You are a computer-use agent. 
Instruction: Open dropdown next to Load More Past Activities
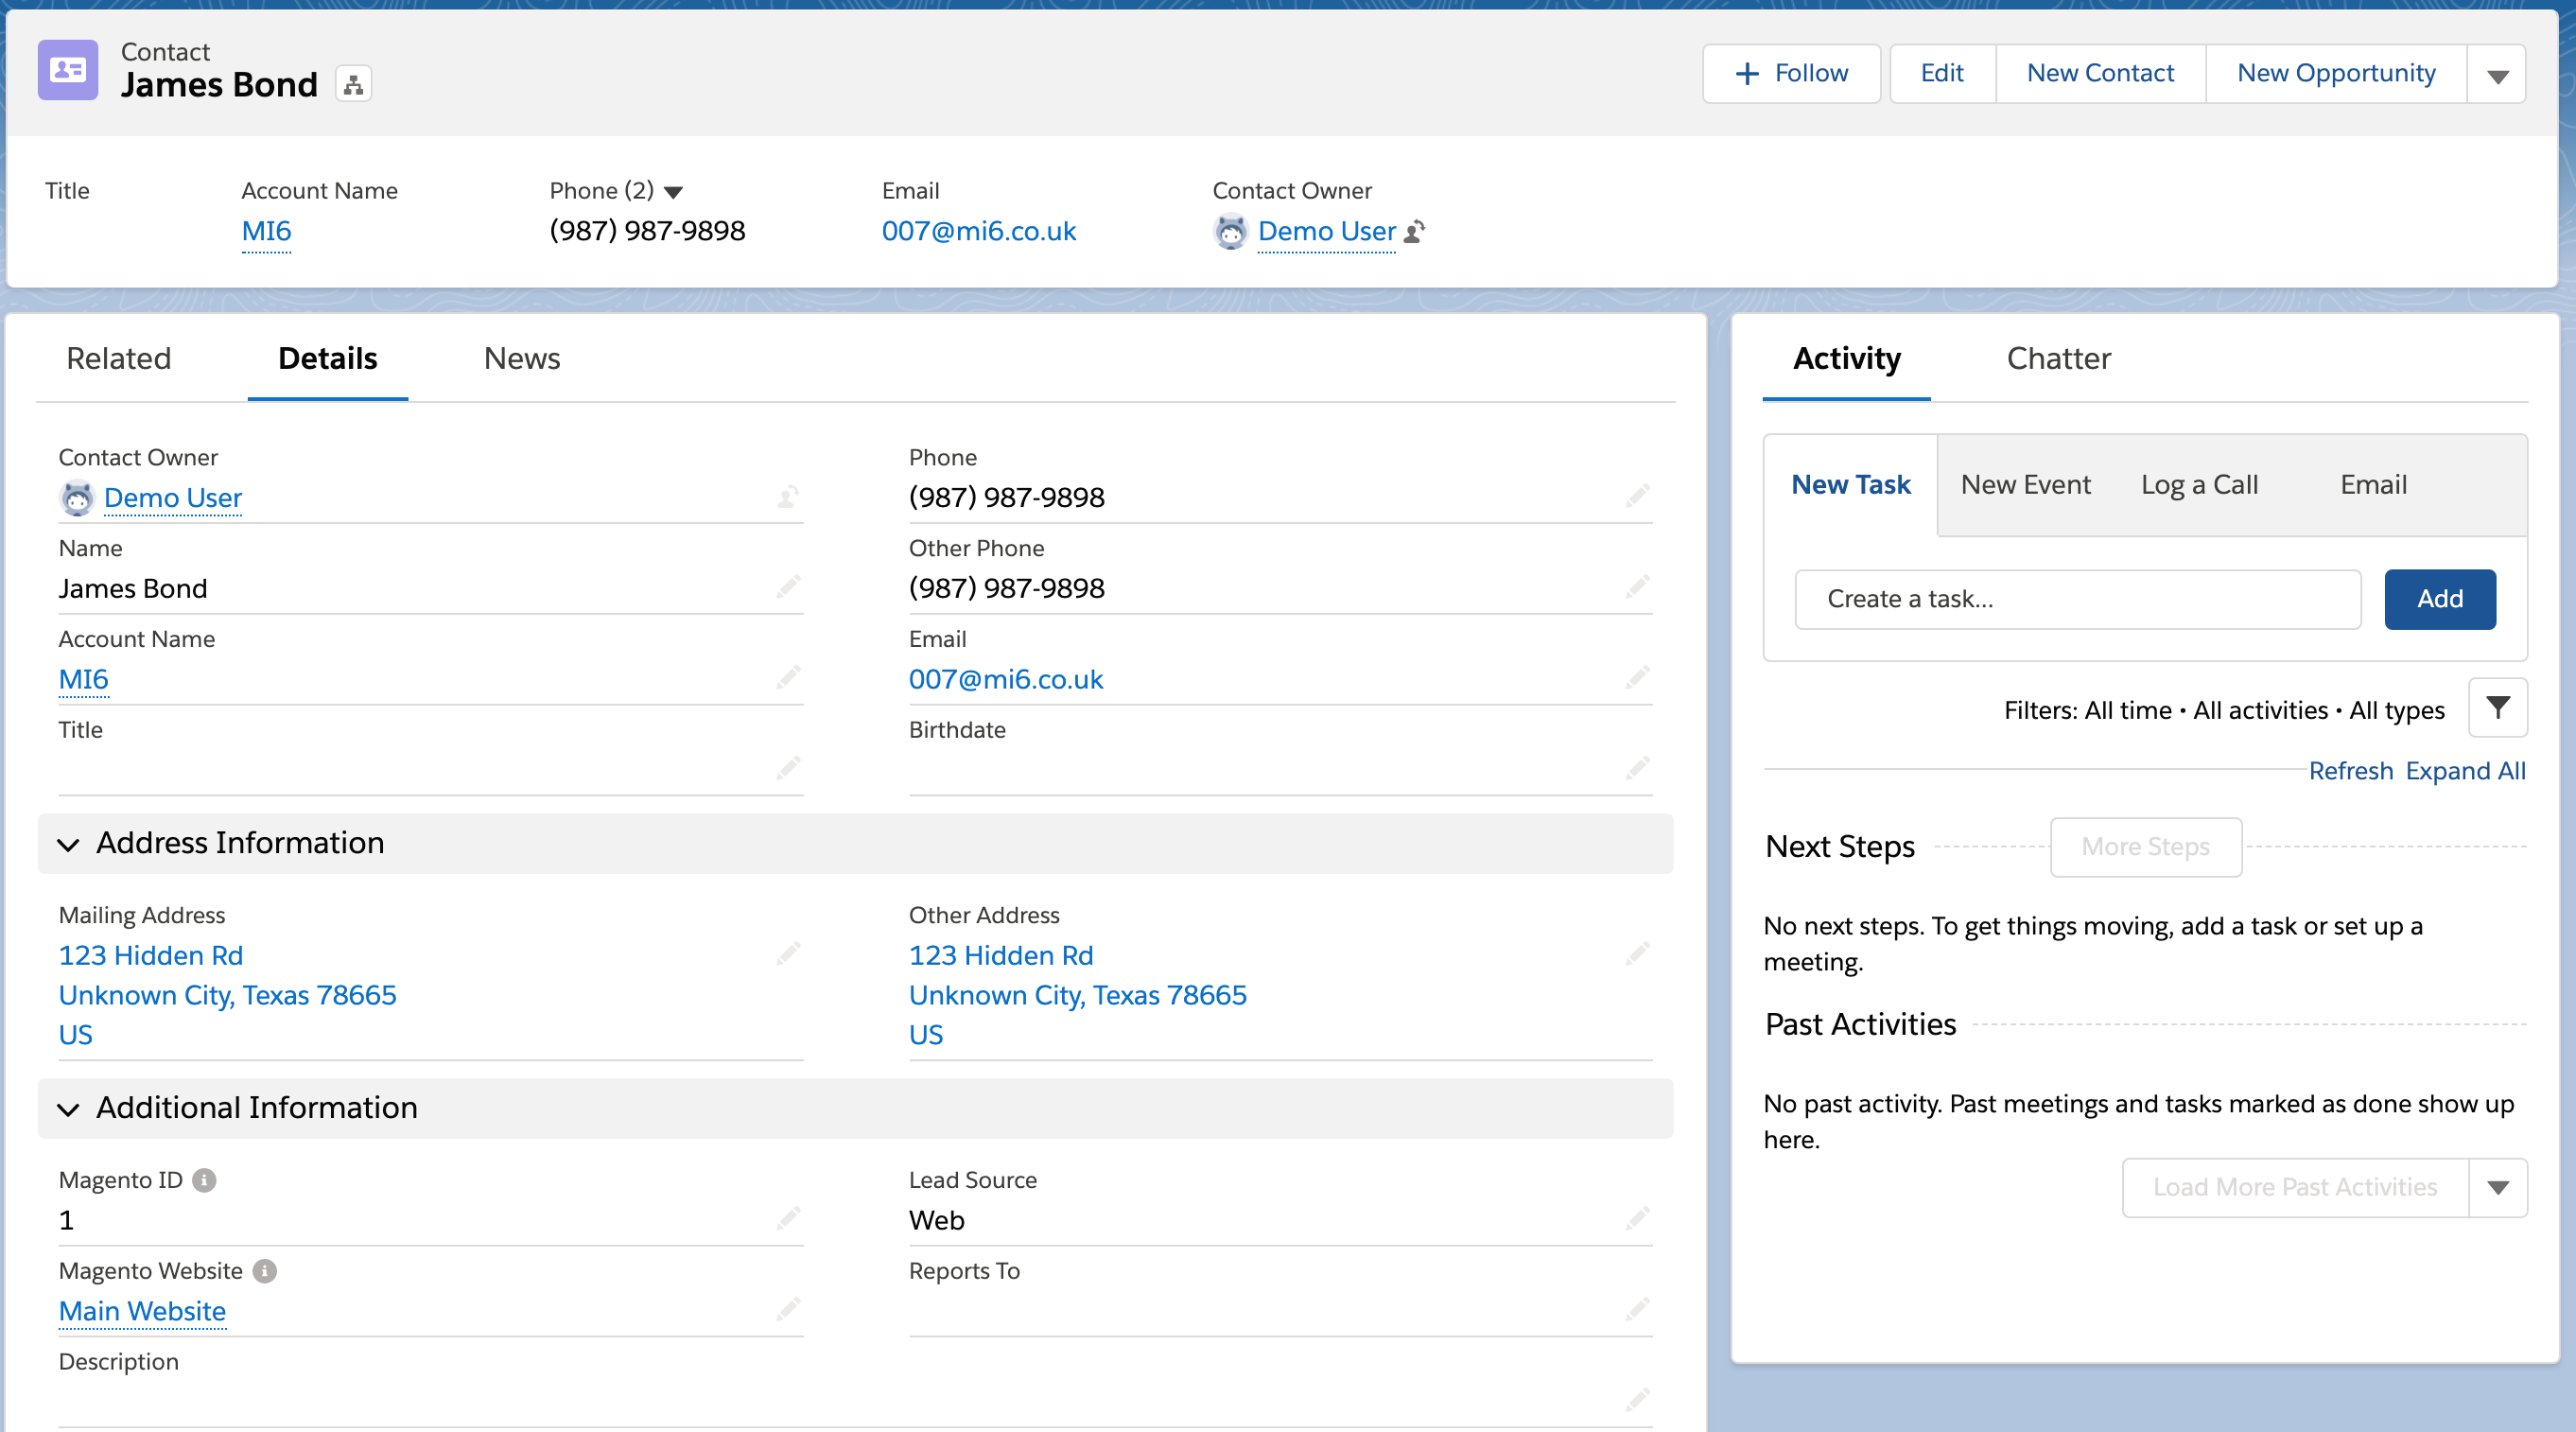2497,1187
